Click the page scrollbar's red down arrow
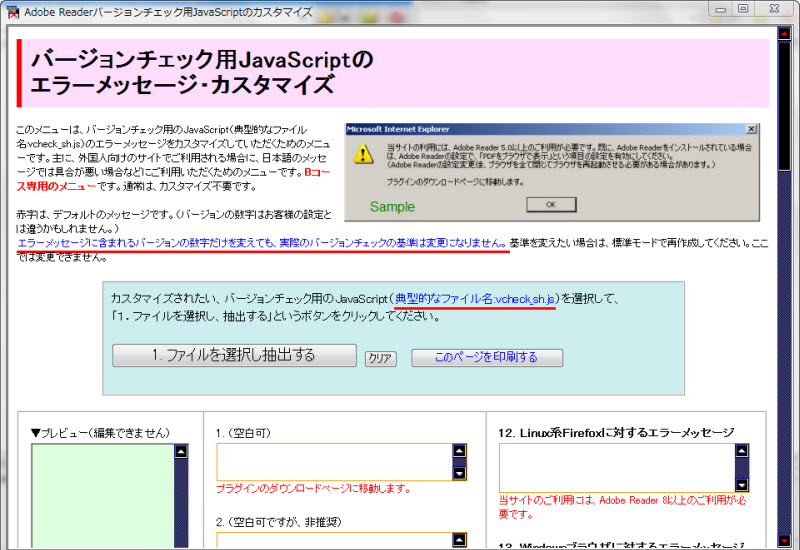This screenshot has width=800, height=550. 784,540
